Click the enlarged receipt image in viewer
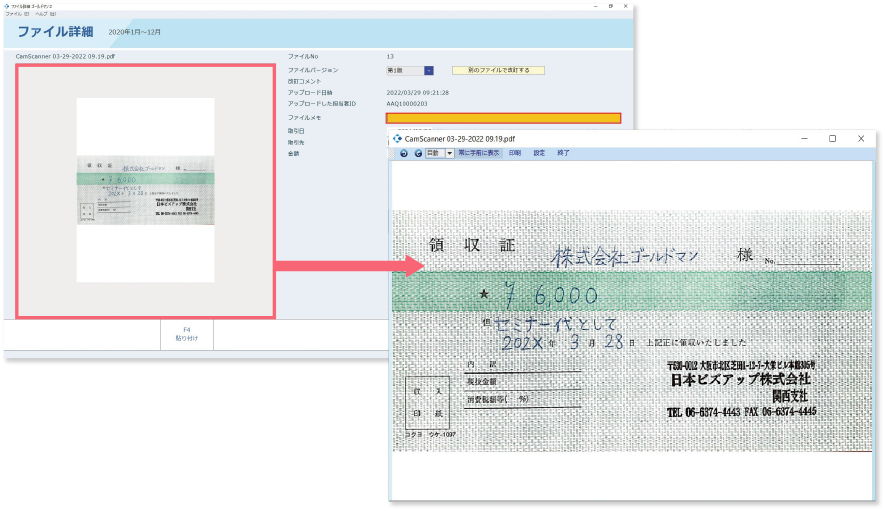Screen dimensions: 885x511 (x=632, y=331)
